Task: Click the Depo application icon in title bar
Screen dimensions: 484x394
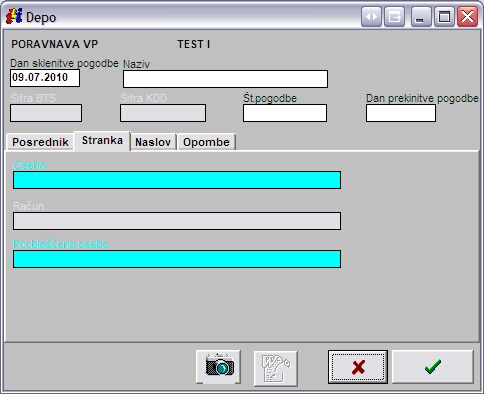Action: point(14,16)
